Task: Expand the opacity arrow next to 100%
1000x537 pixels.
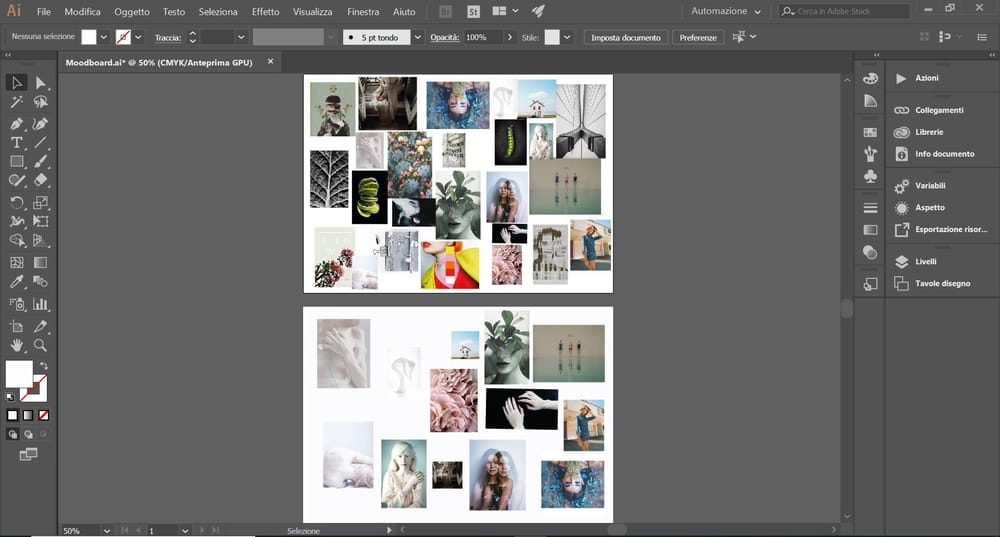Action: 509,37
